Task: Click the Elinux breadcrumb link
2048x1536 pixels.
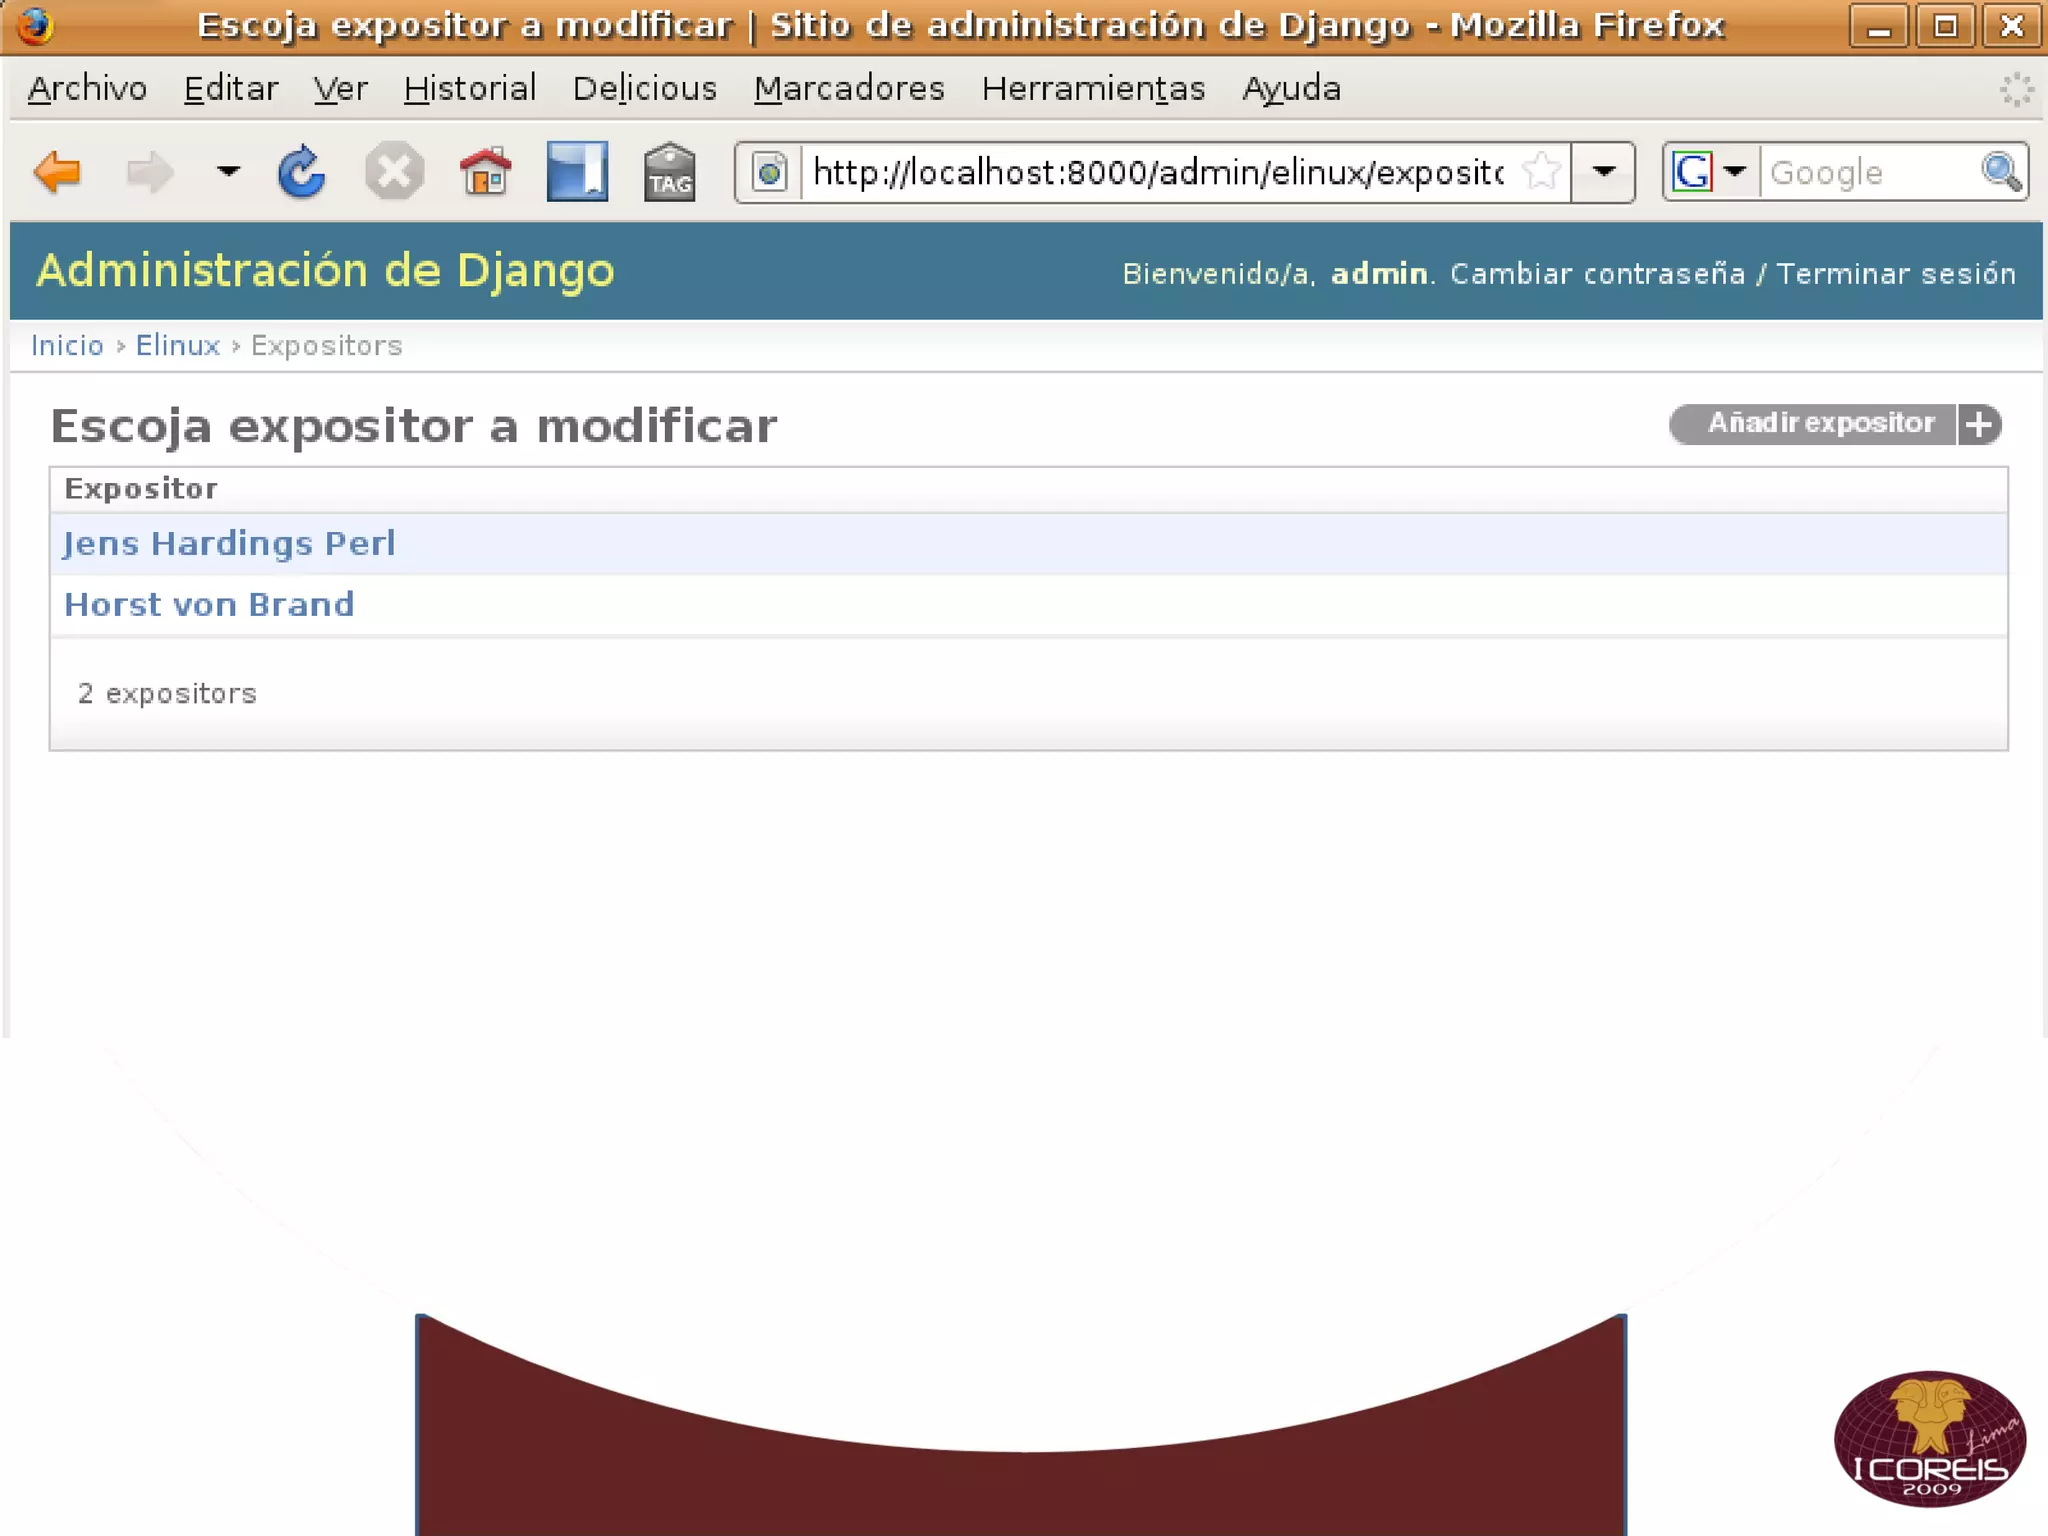Action: [x=178, y=345]
